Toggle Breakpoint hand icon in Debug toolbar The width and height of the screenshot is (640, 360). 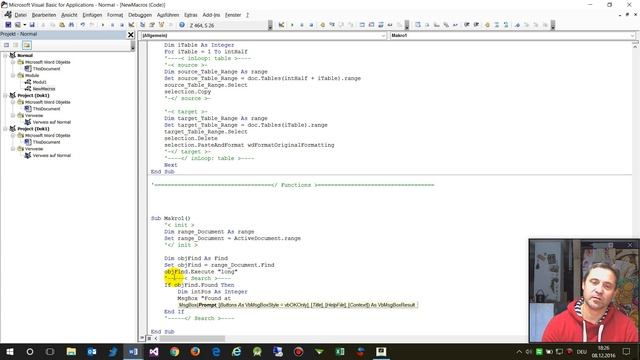coord(322,25)
